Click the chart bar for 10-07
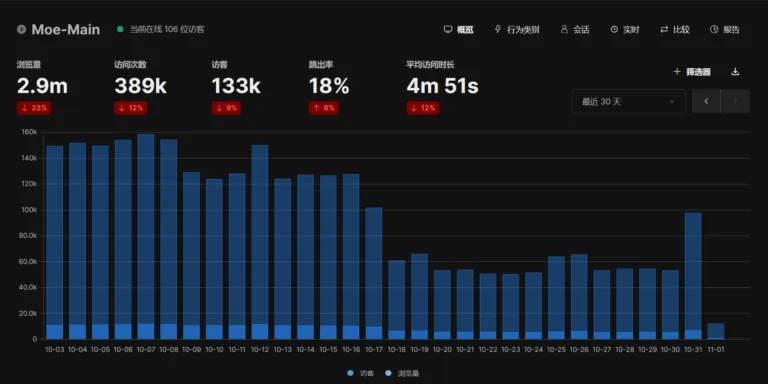Screen dimensions: 768x384 coord(146,237)
